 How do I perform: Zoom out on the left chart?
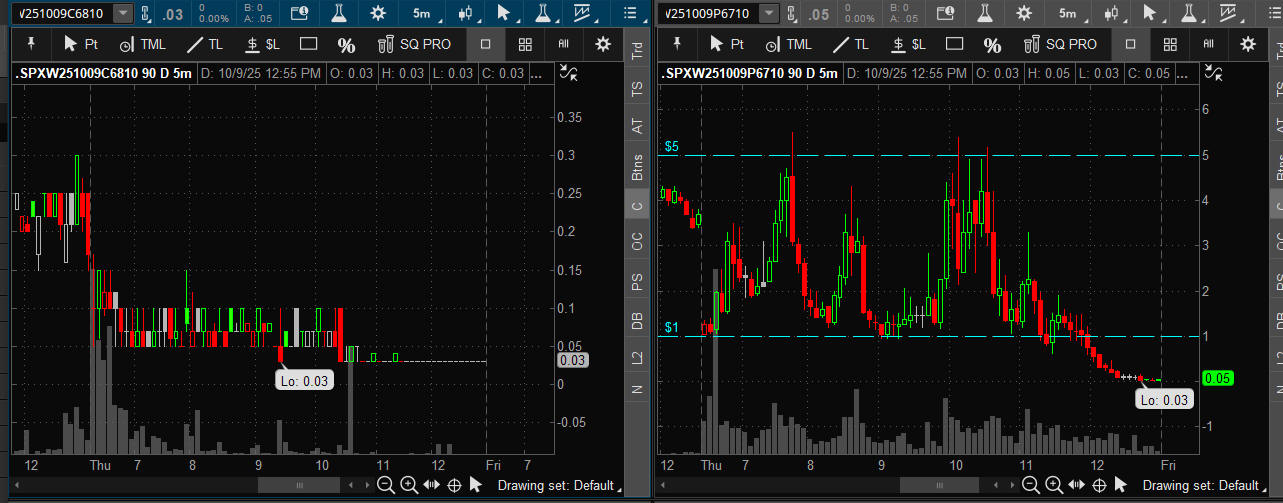pos(386,485)
